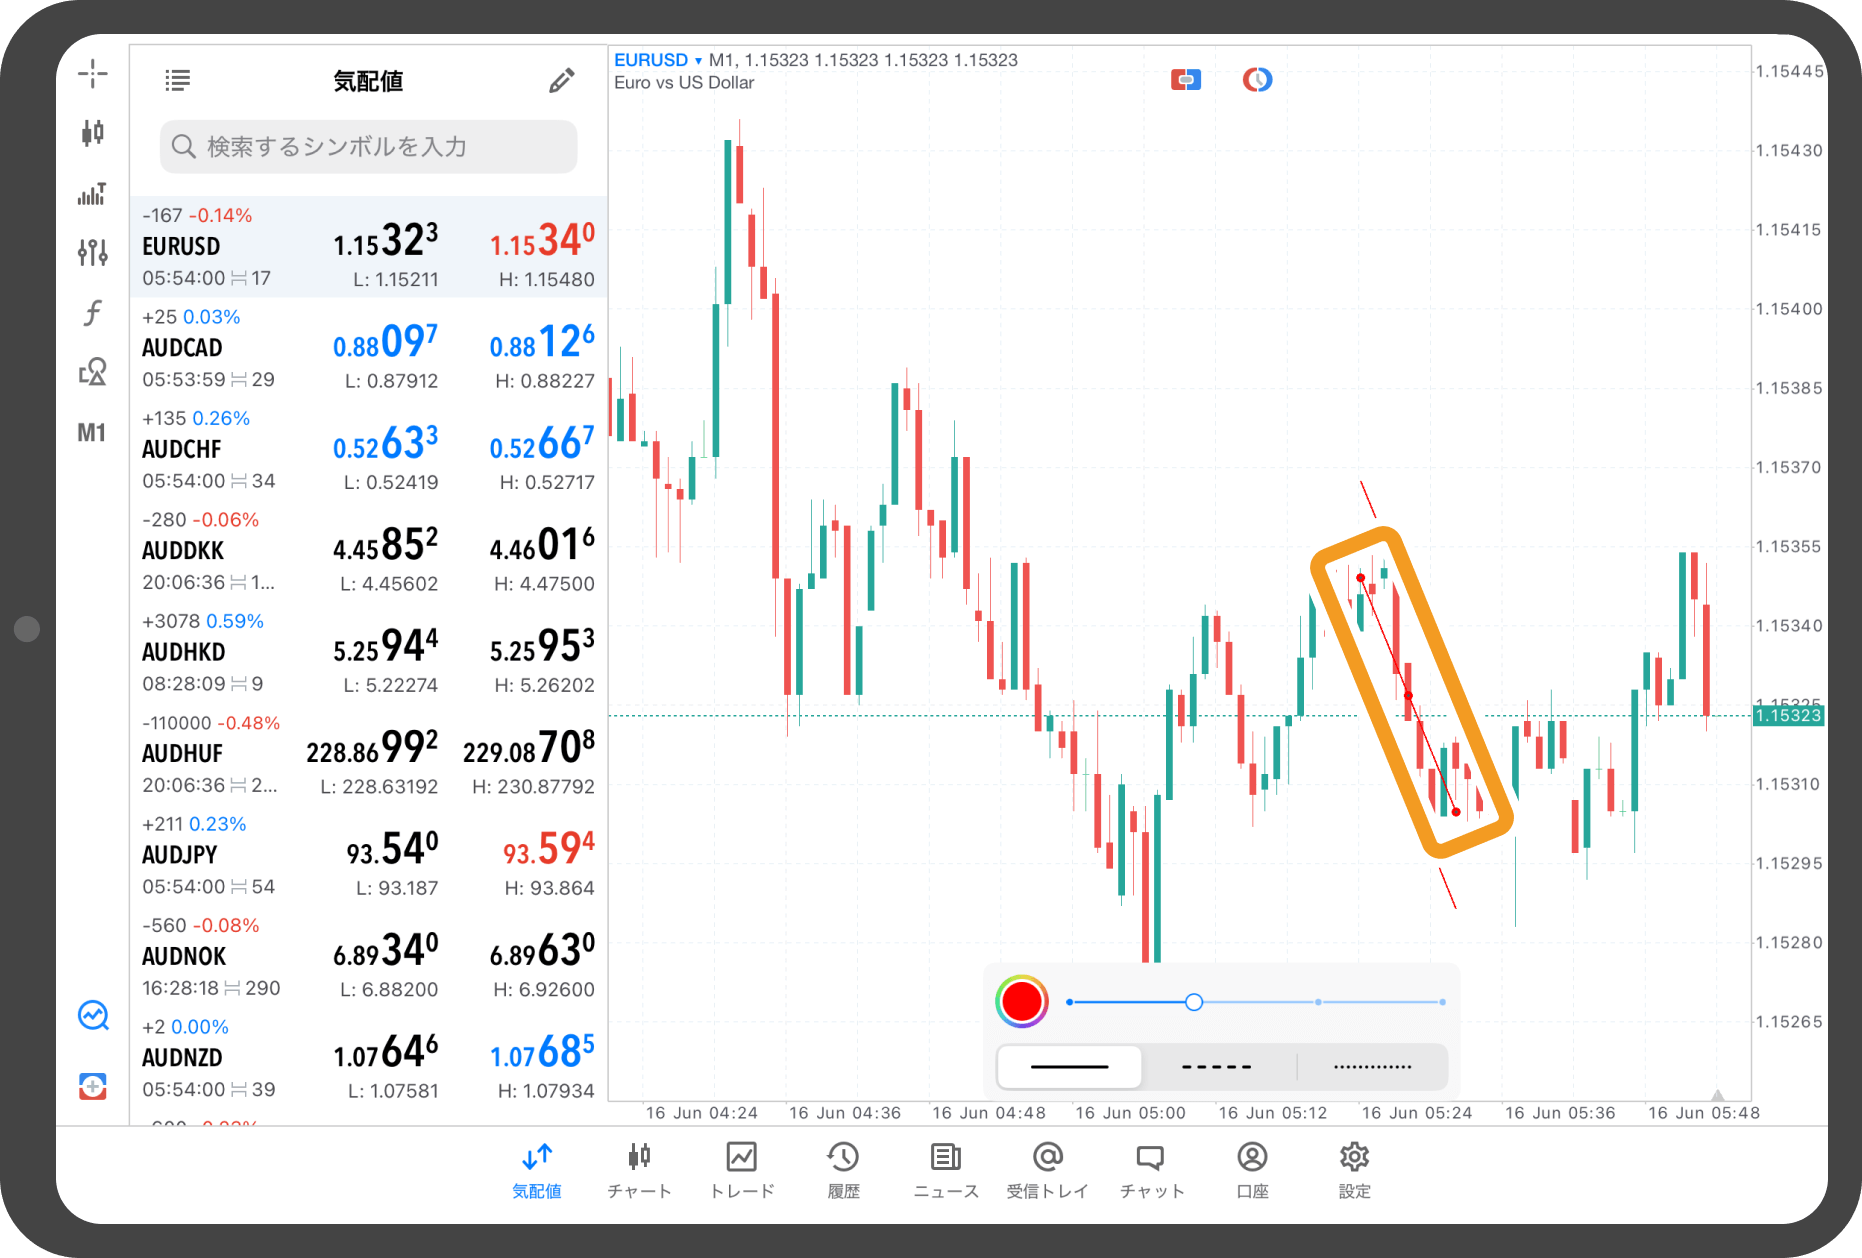
Task: Switch to the チャート chart tab
Action: tap(640, 1170)
